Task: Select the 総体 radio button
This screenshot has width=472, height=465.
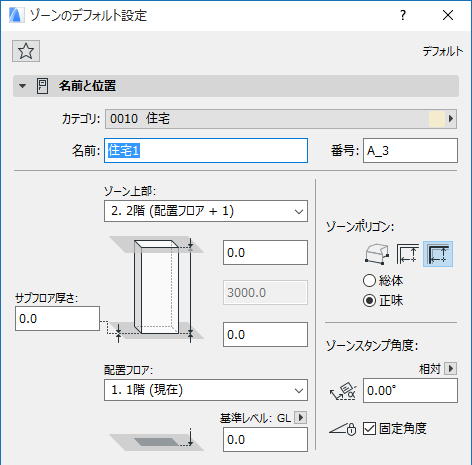Action: point(369,281)
